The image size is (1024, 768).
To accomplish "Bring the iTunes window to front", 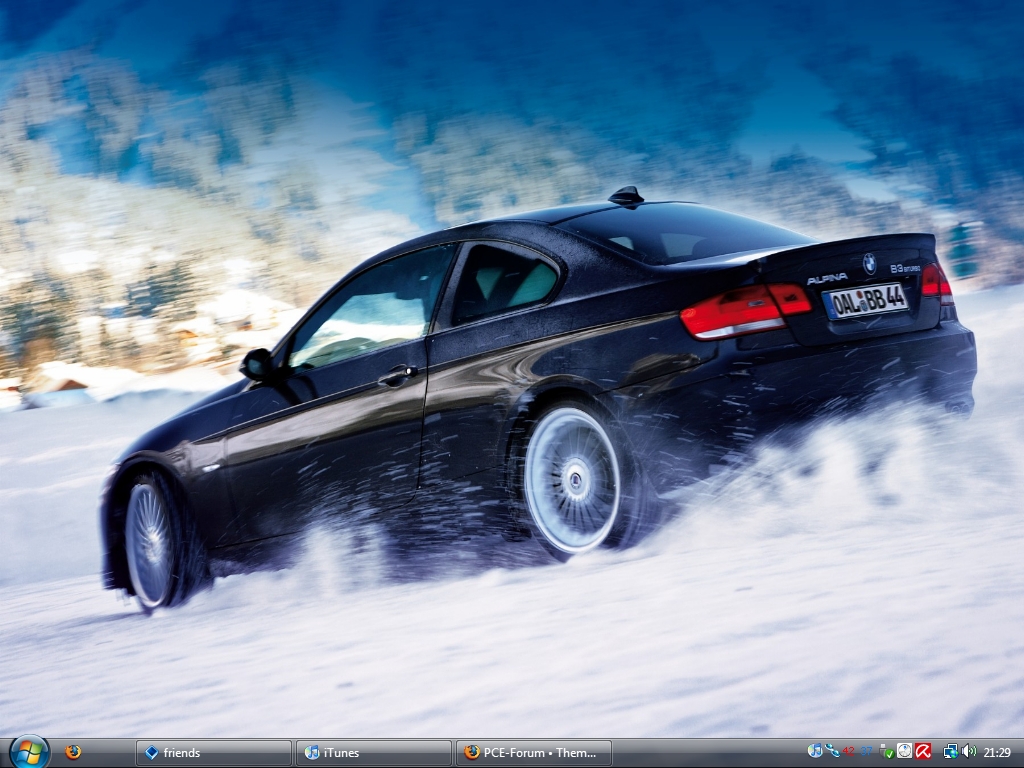I will pyautogui.click(x=373, y=753).
